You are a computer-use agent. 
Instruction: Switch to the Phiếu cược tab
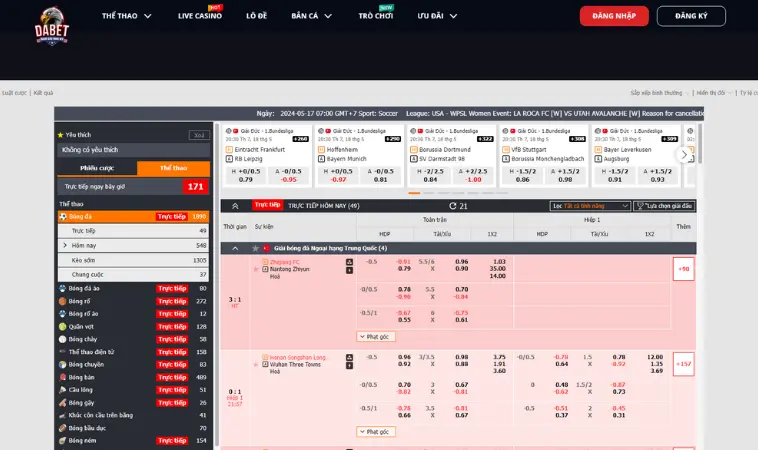point(97,168)
